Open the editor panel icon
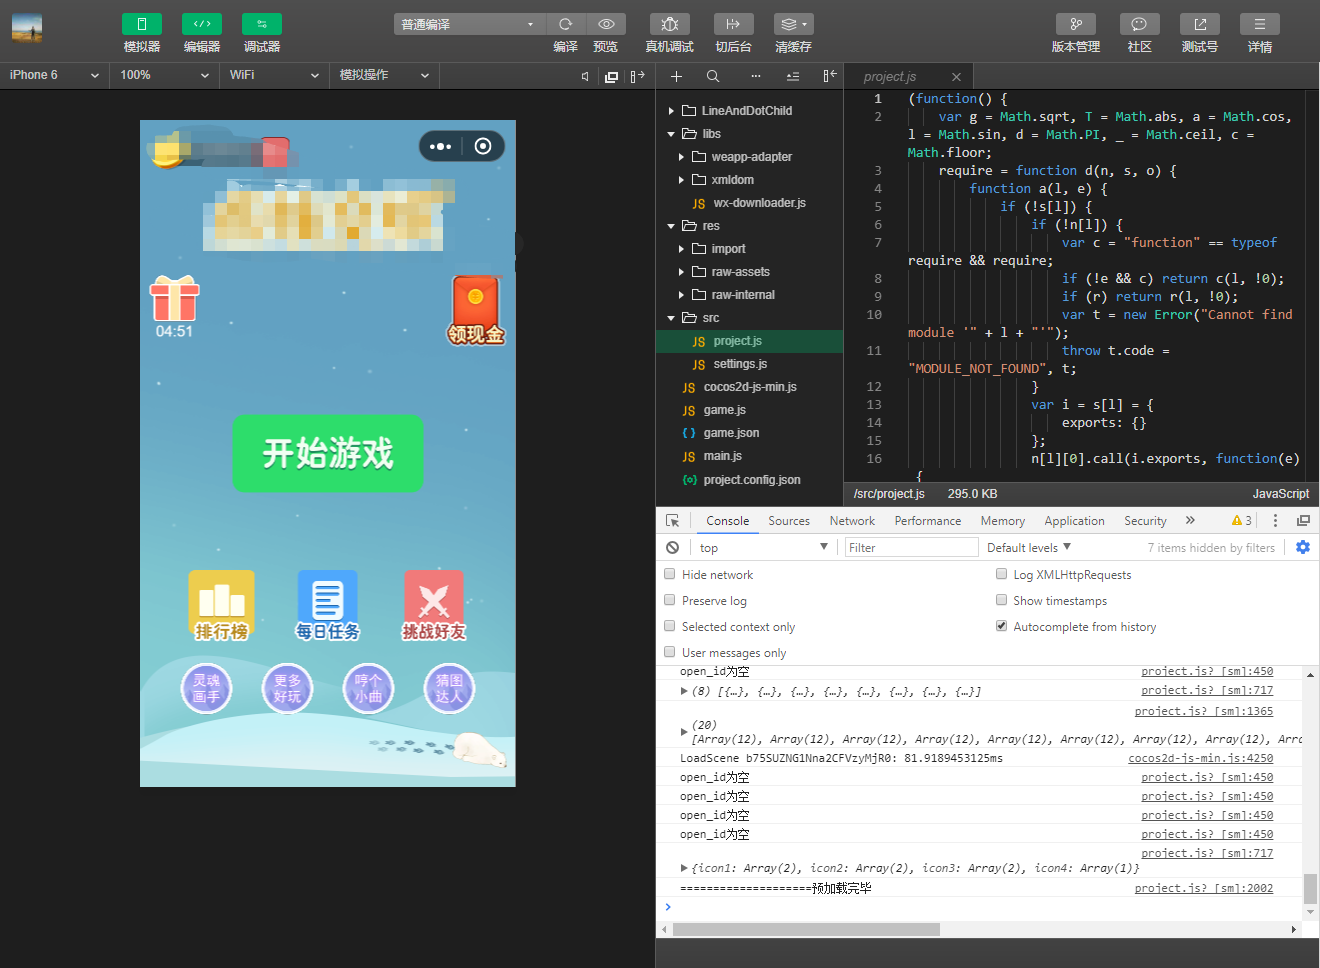 point(201,24)
